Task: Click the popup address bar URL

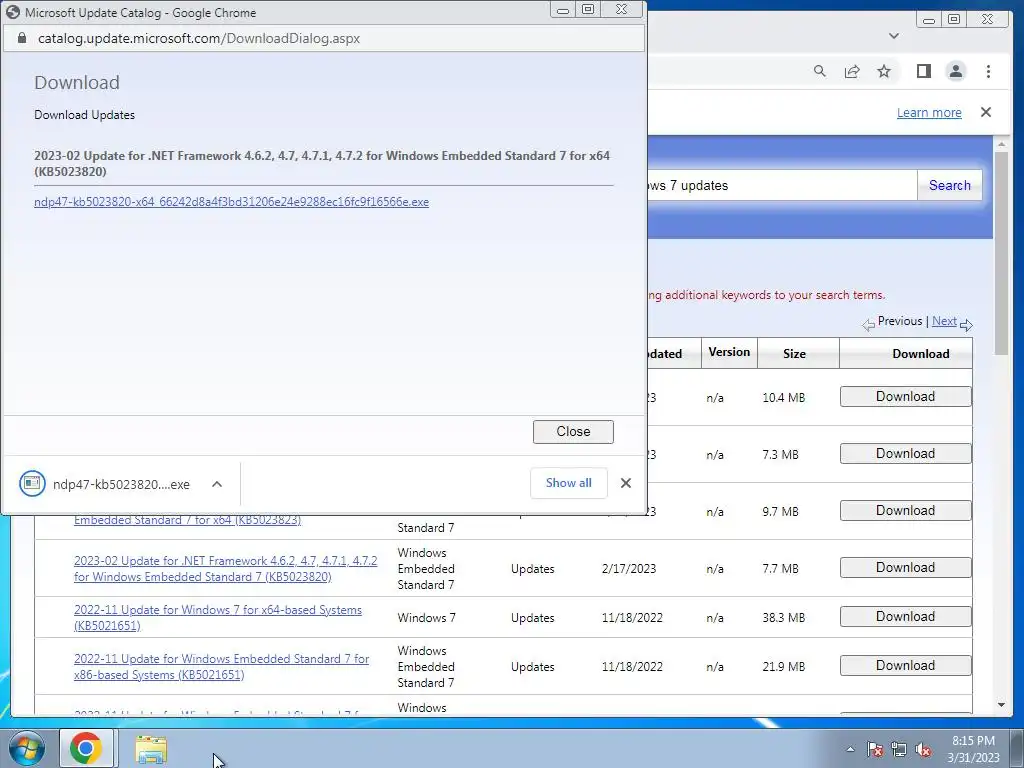Action: click(199, 38)
